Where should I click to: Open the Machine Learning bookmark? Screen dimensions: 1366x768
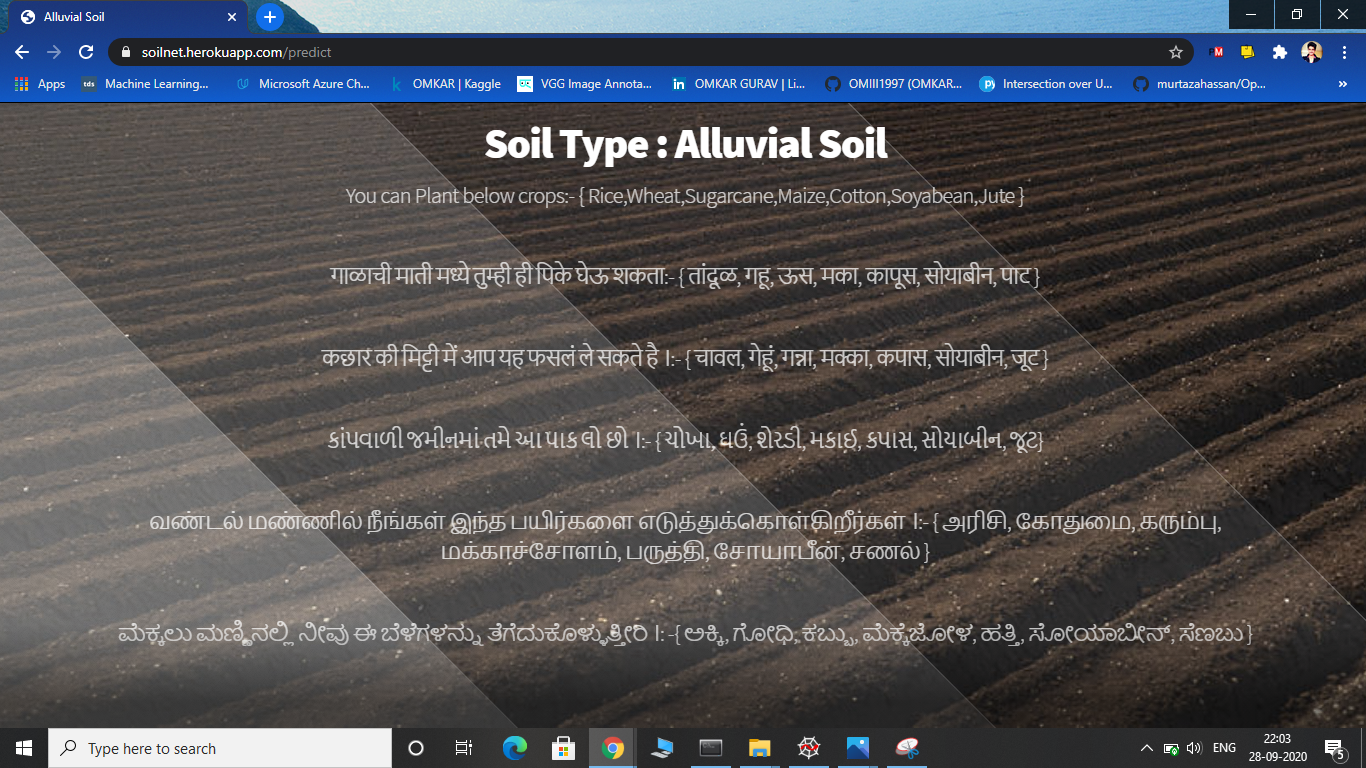click(146, 84)
